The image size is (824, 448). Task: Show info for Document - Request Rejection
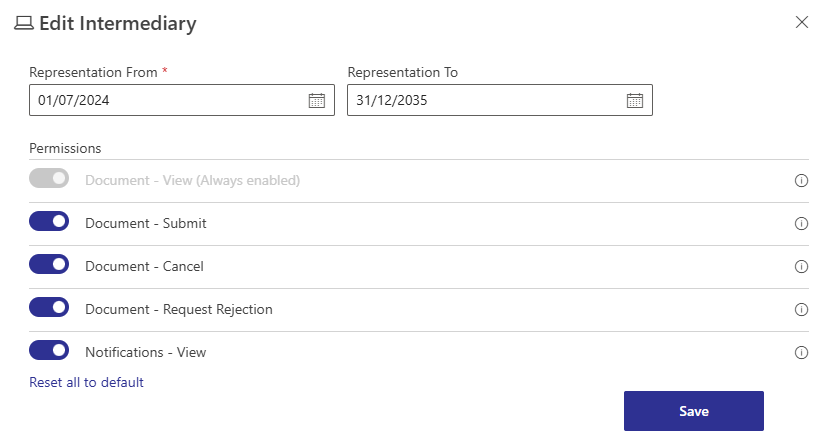(x=801, y=310)
